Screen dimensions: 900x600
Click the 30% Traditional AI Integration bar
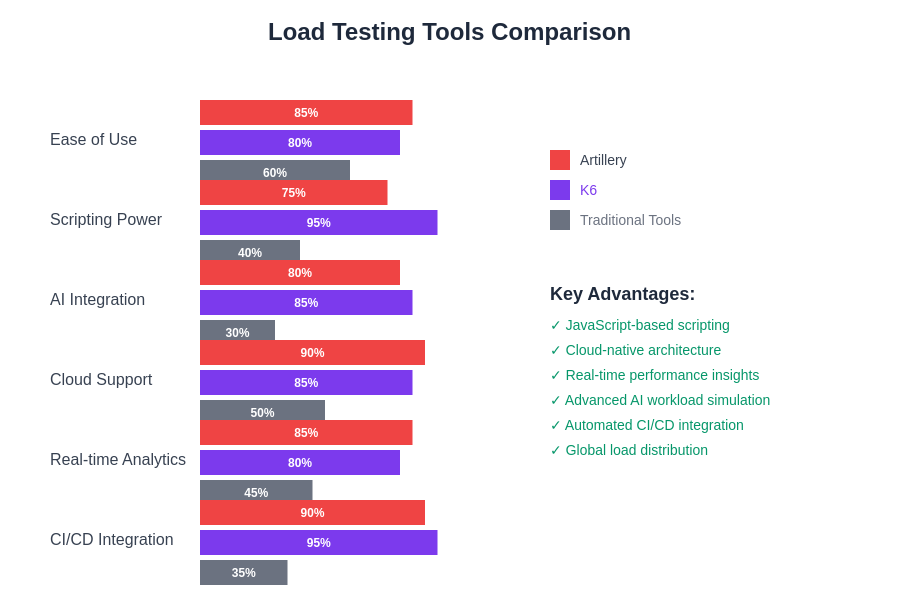coord(237,330)
